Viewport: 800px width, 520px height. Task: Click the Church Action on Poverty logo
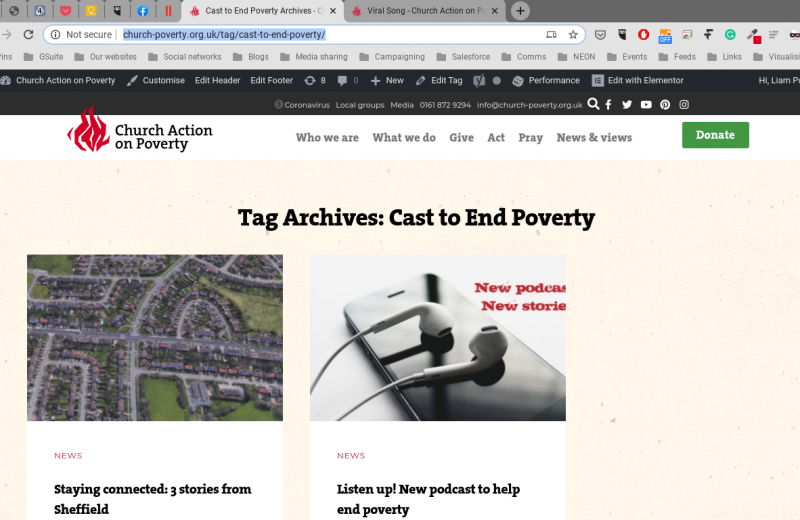click(140, 129)
